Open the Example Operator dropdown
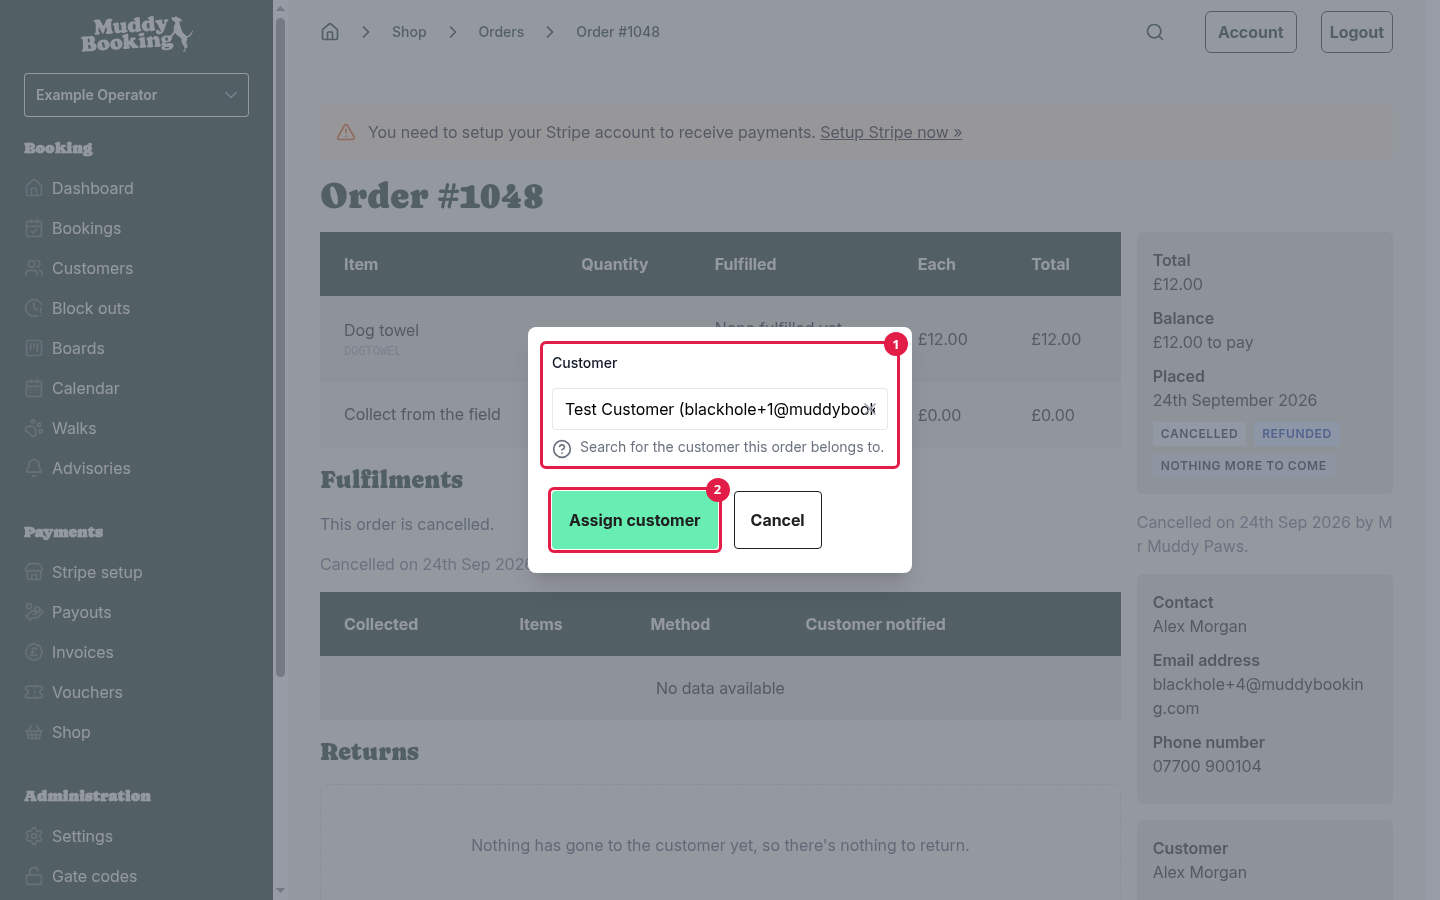Viewport: 1440px width, 900px height. (x=136, y=95)
